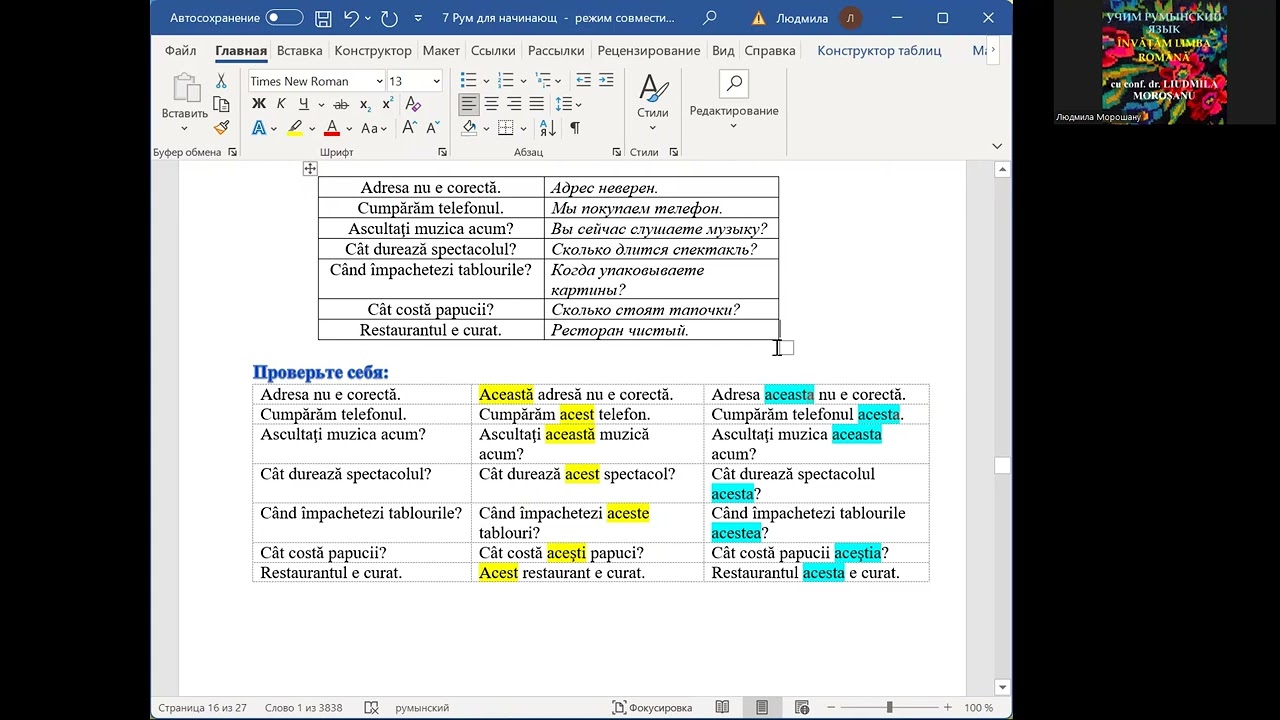Click the румынский language indicator

point(422,707)
